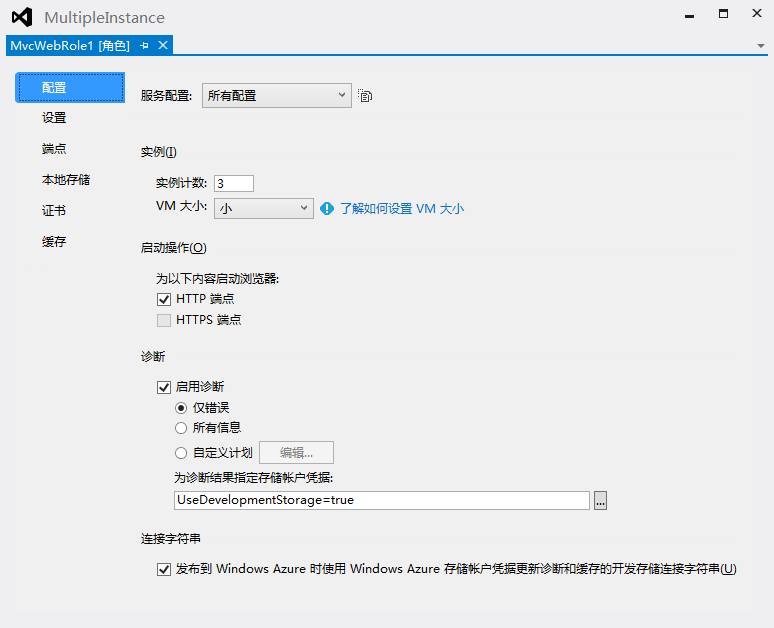Click the 实例计数 input field
The width and height of the screenshot is (774, 628).
(234, 183)
